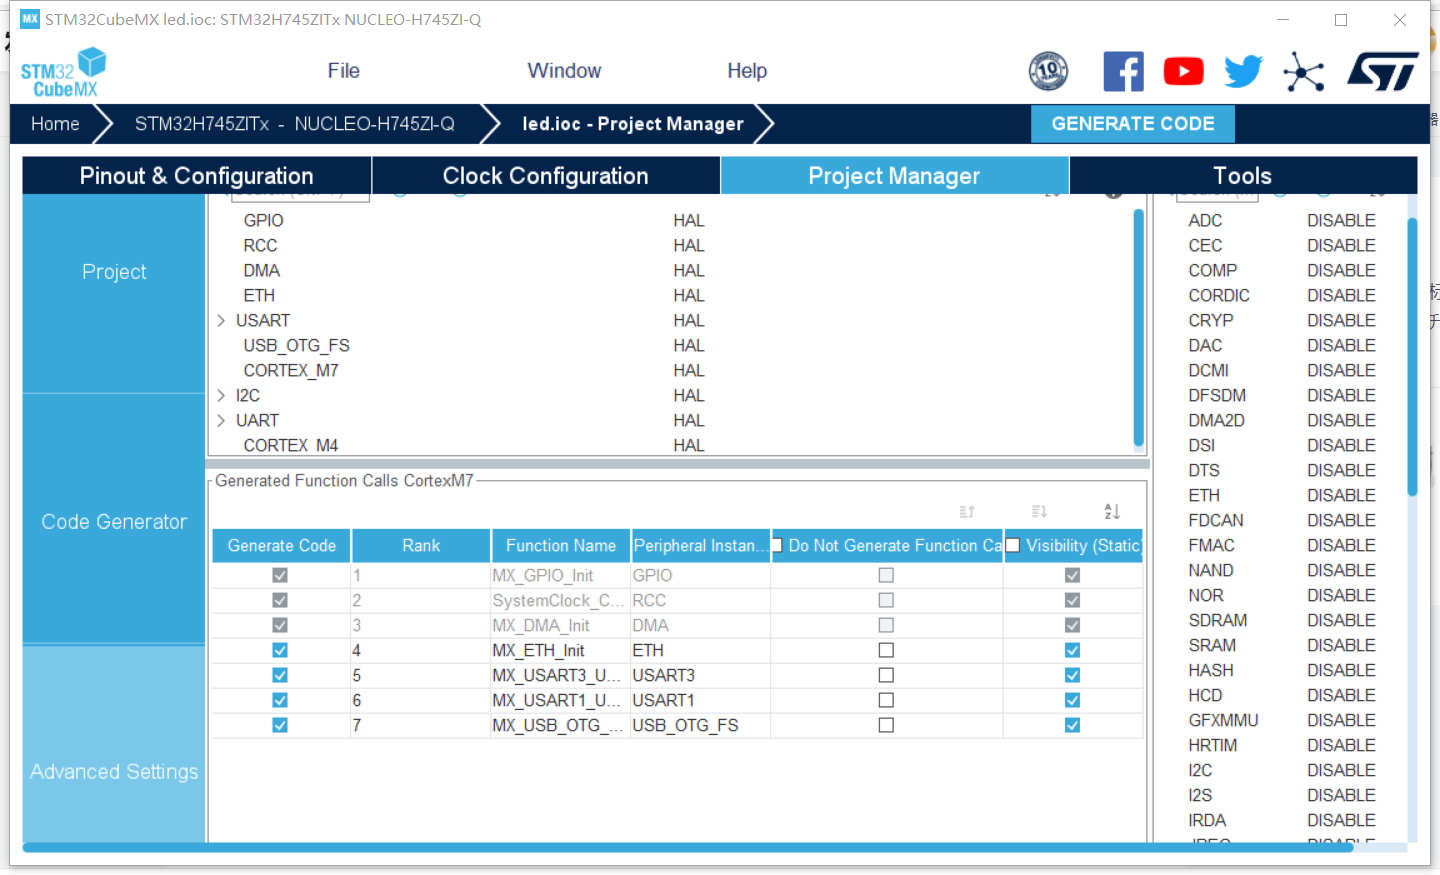Viewport: 1440px width, 875px height.
Task: Open the File menu
Action: [343, 71]
